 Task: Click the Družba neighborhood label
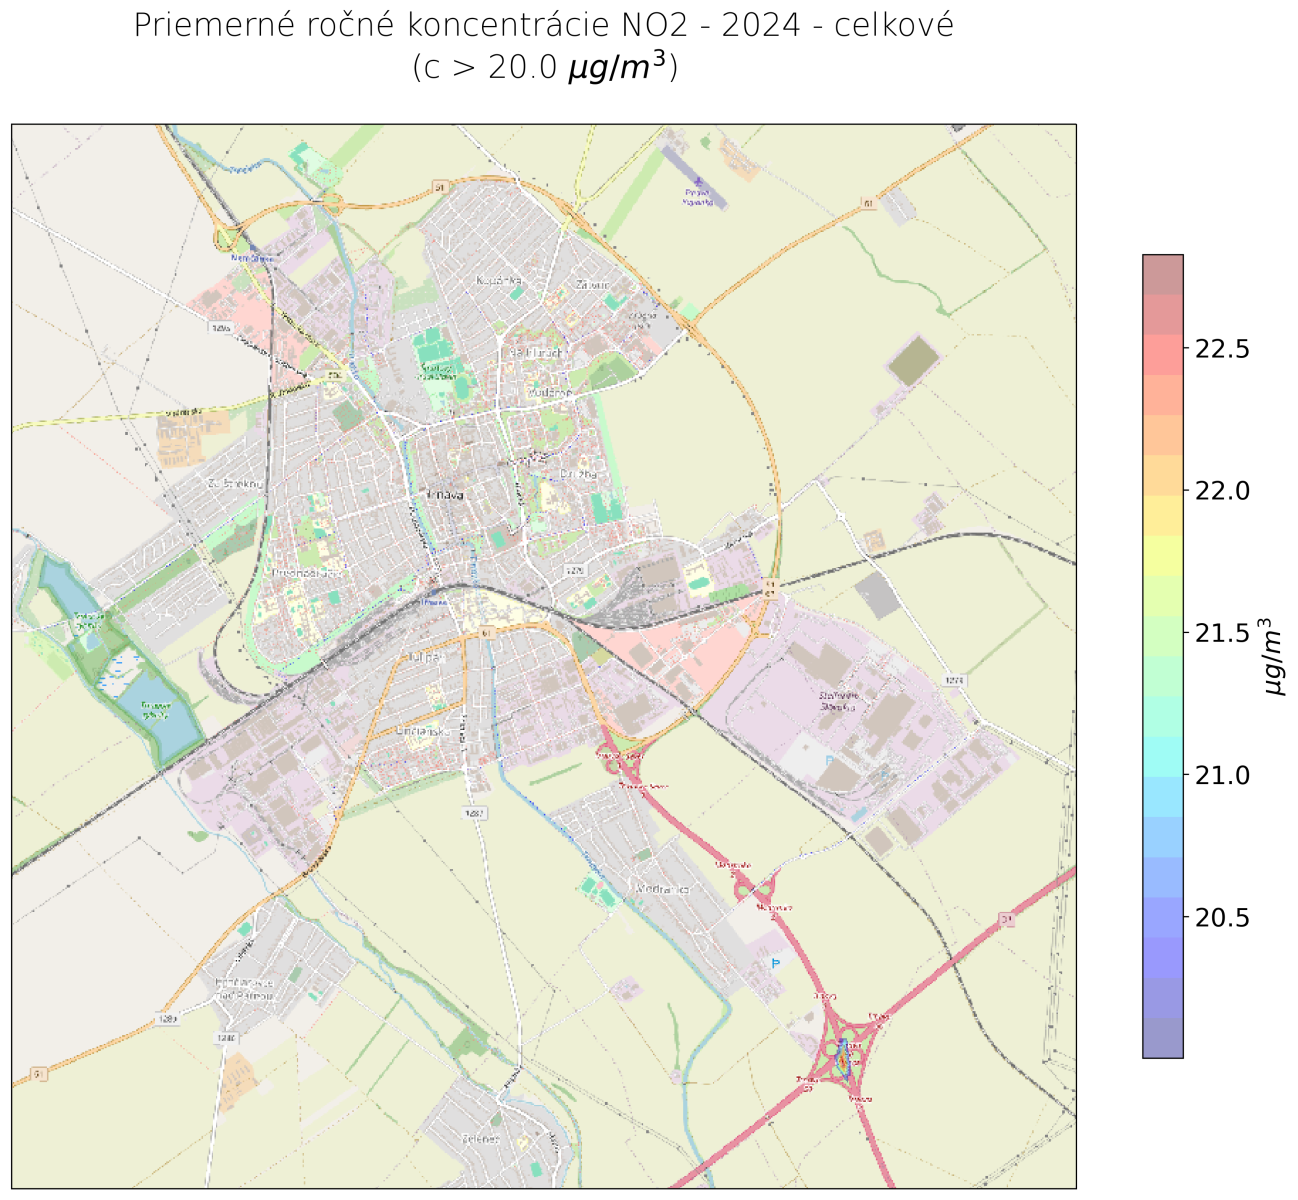577,474
